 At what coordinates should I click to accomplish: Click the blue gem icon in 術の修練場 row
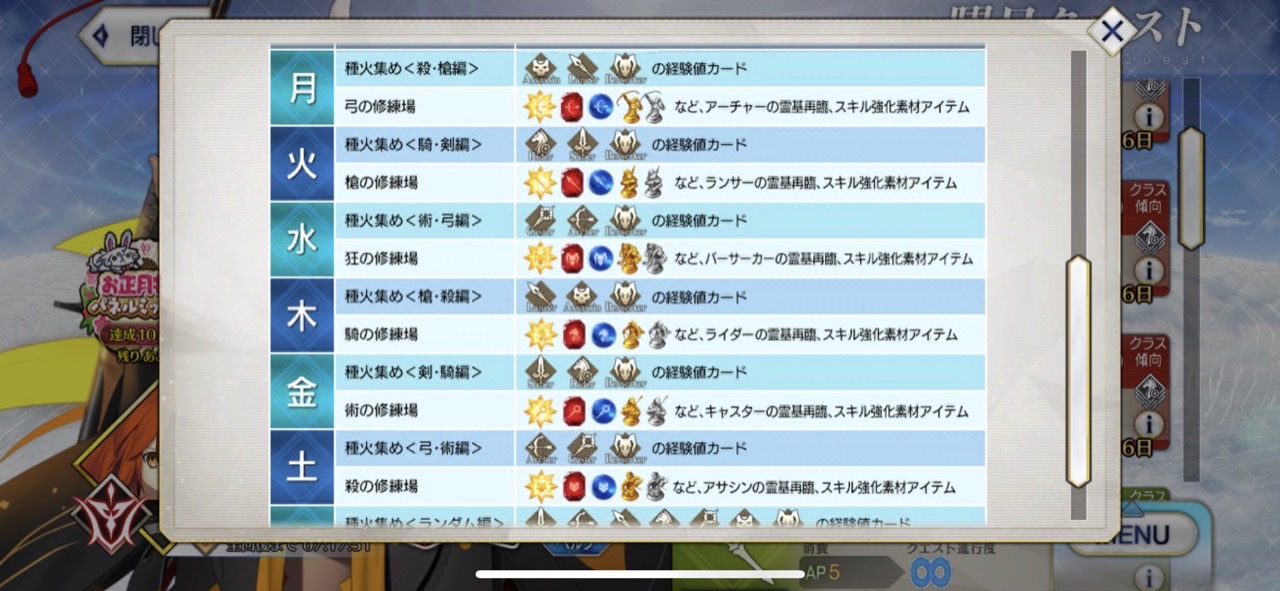pyautogui.click(x=599, y=410)
